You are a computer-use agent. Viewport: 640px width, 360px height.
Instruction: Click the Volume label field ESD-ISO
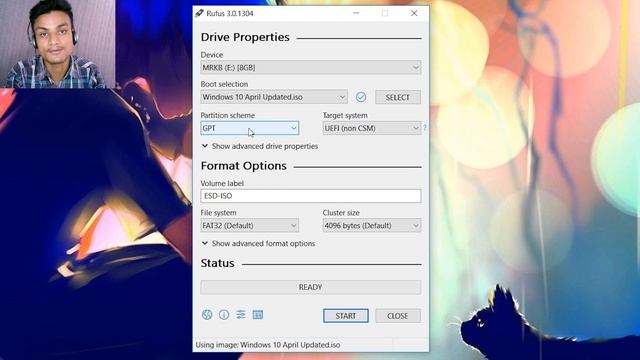[x=311, y=196]
